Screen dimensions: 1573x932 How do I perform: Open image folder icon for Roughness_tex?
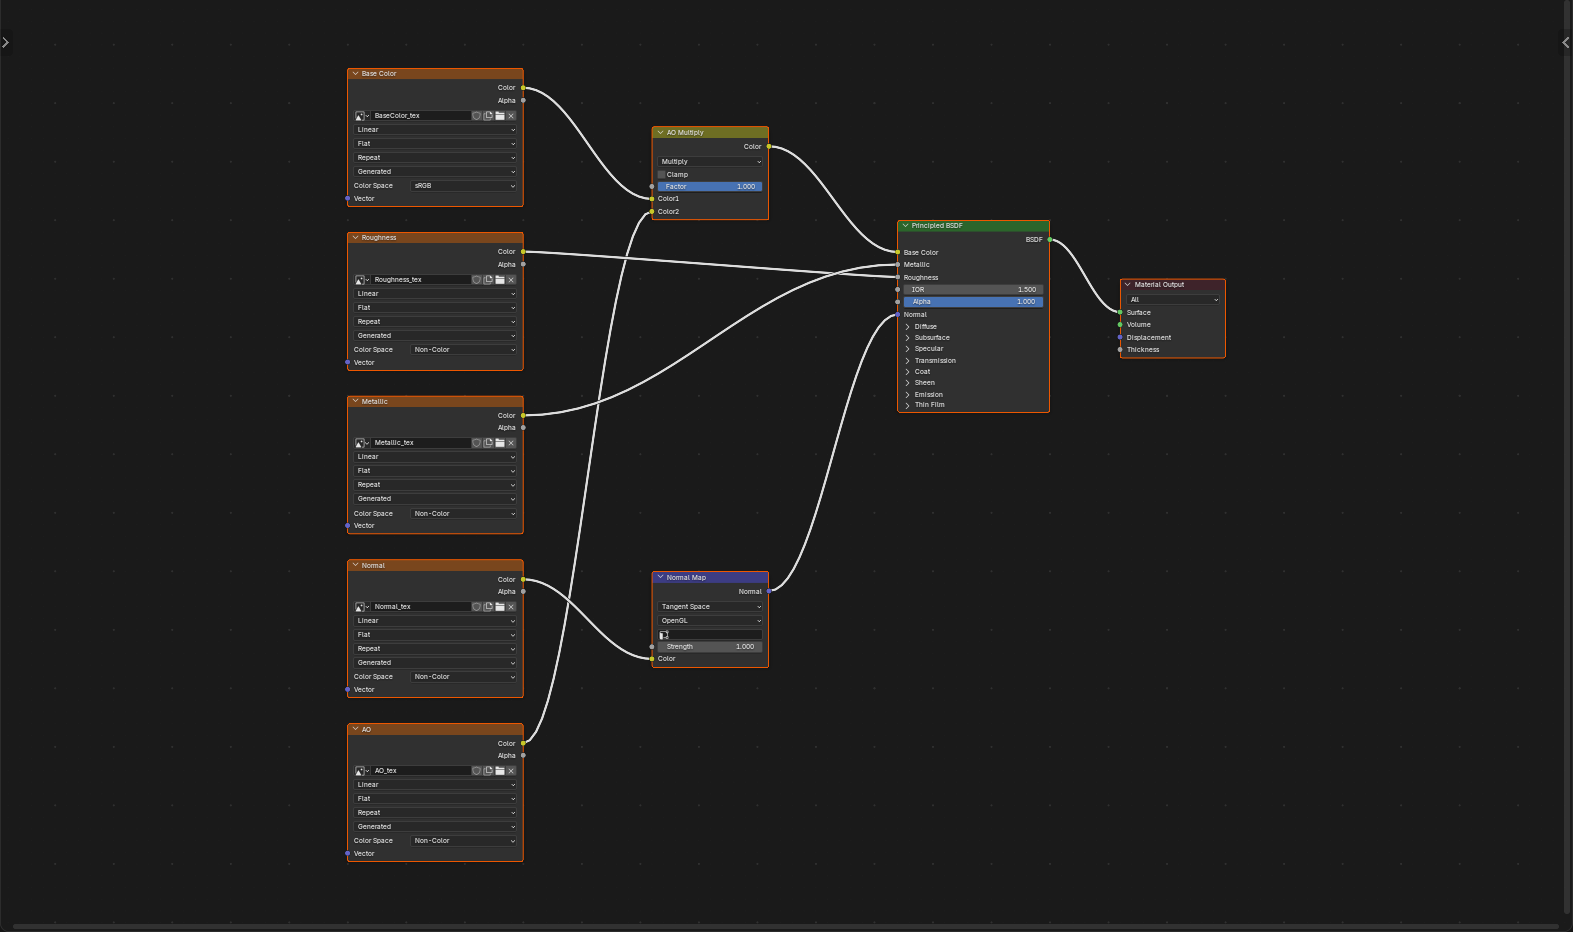(x=500, y=280)
